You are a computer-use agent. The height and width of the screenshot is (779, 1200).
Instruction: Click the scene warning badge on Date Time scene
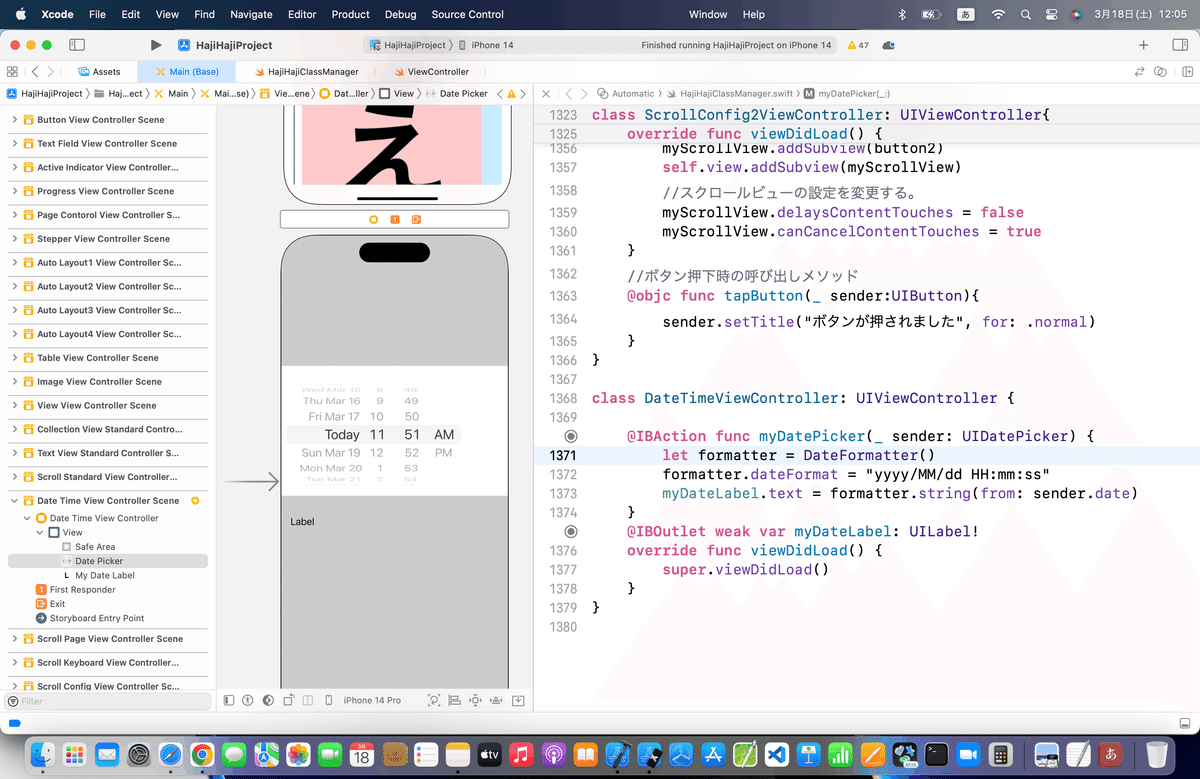pyautogui.click(x=195, y=500)
